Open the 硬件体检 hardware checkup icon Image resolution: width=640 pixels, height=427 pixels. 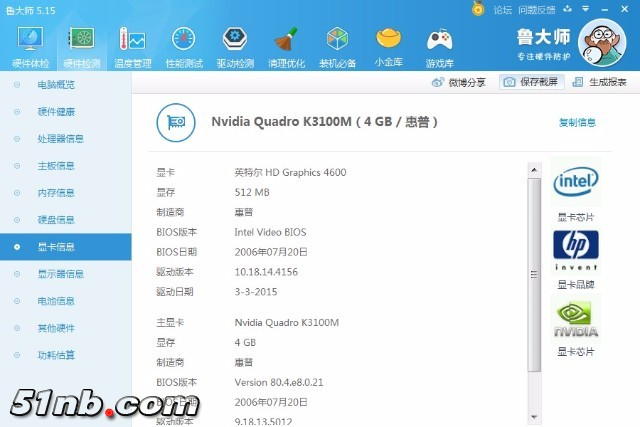tap(31, 47)
